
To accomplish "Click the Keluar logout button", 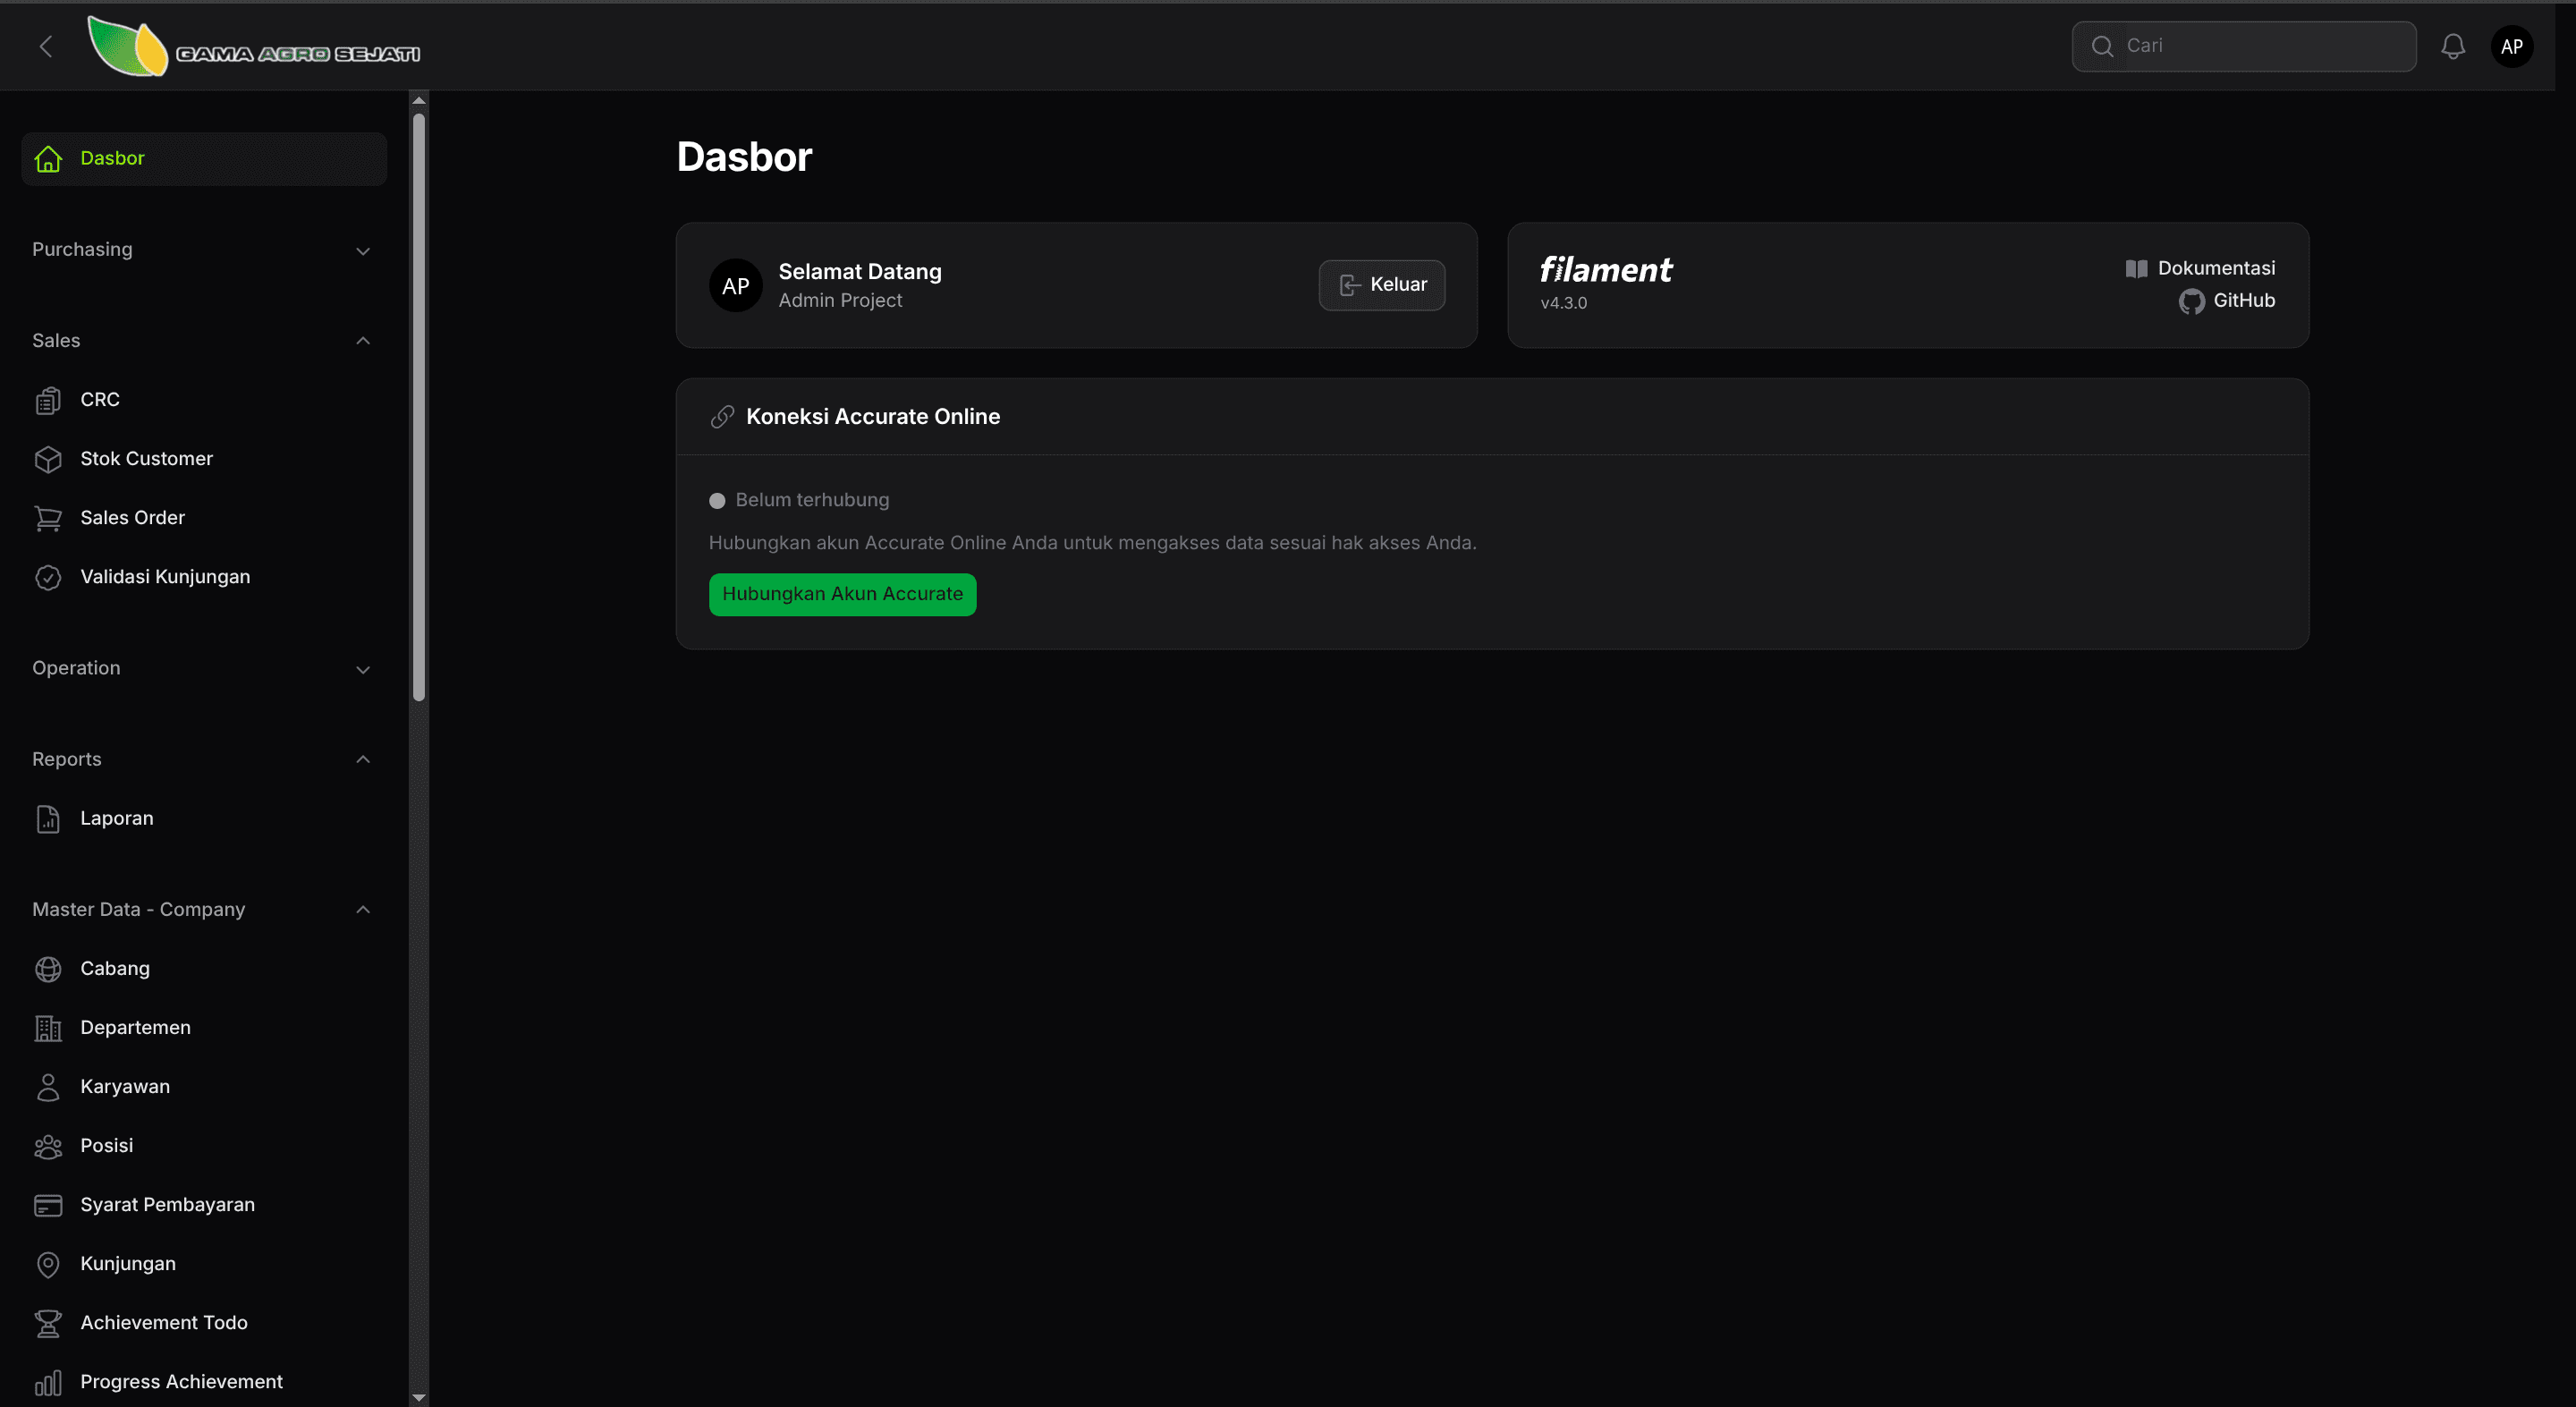I will [x=1382, y=285].
